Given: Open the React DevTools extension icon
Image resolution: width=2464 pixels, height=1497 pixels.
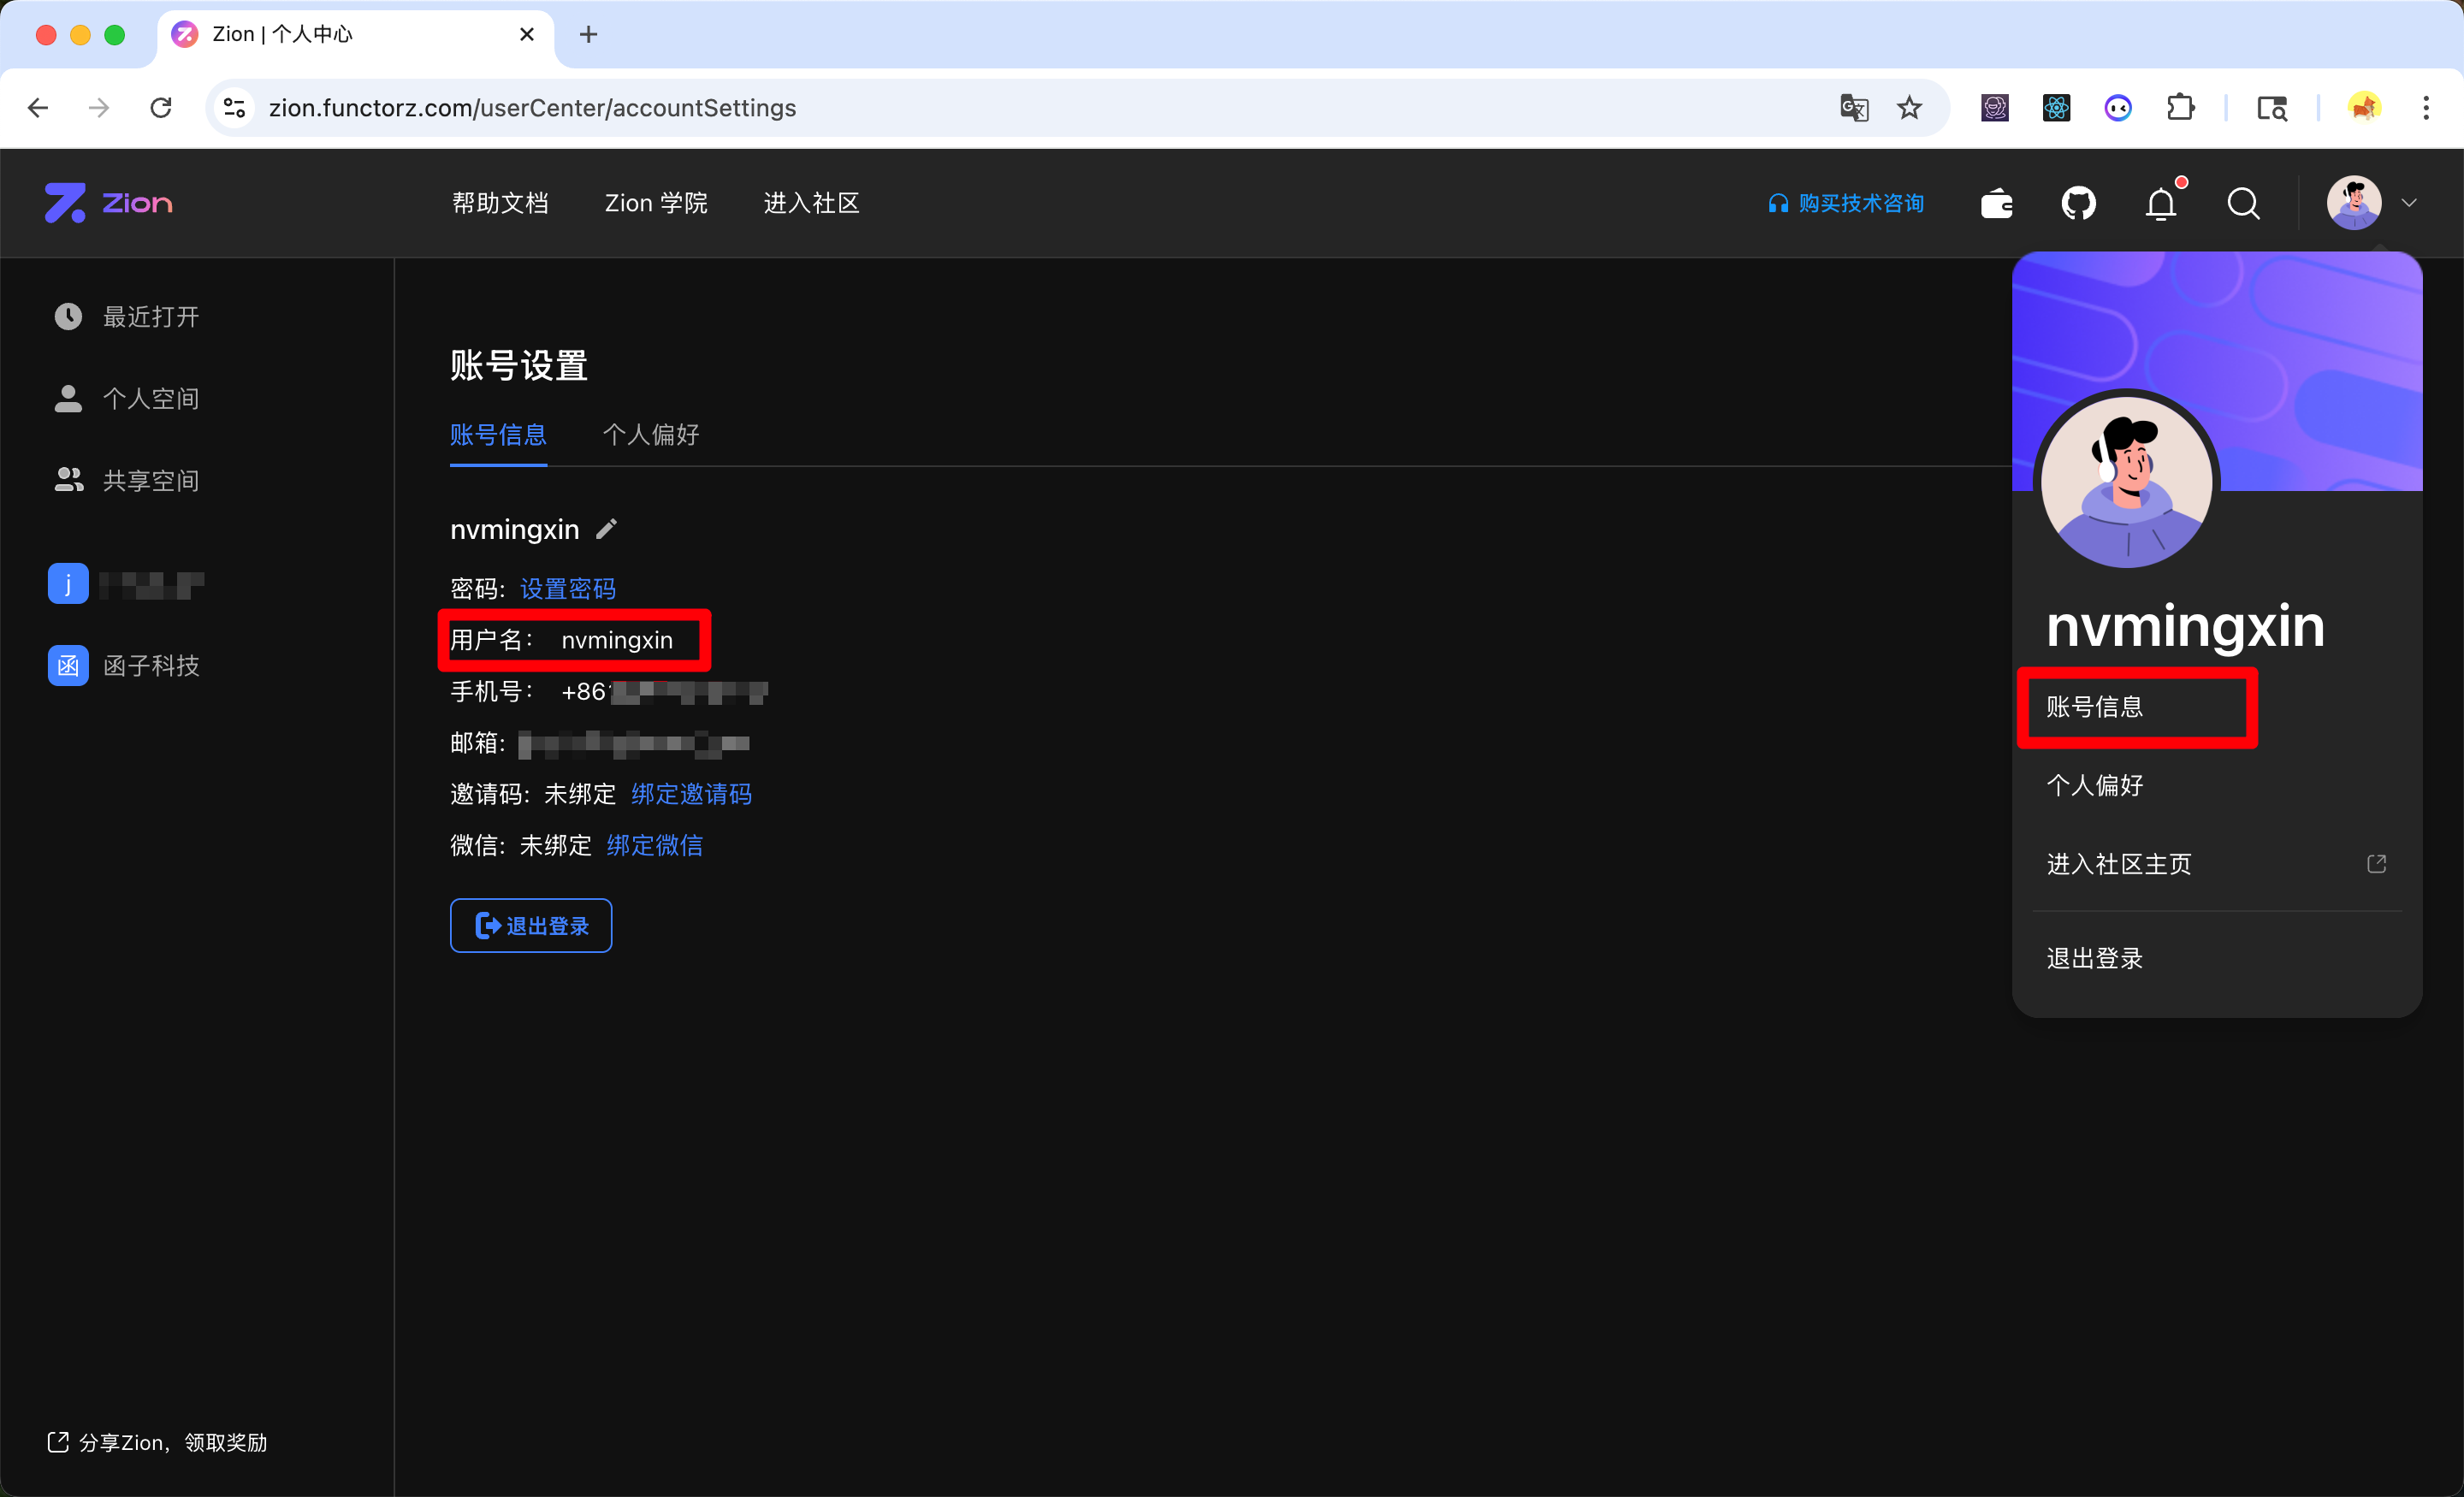Looking at the screenshot, I should click(x=2057, y=108).
